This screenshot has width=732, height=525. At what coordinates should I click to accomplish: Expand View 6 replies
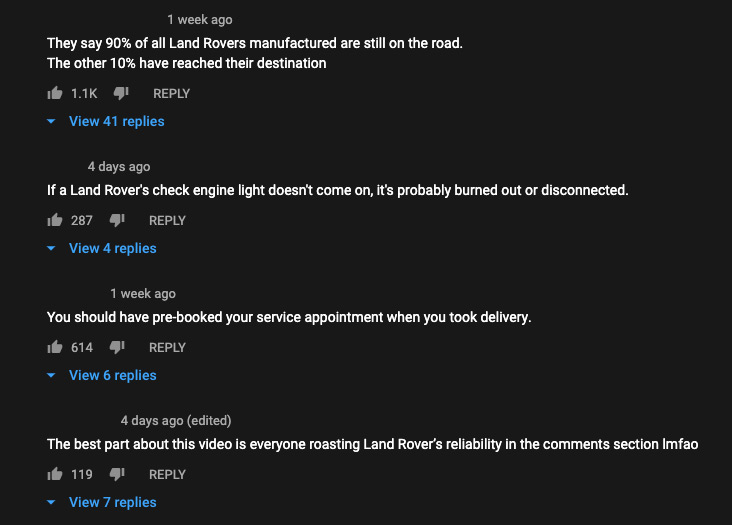[x=113, y=375]
